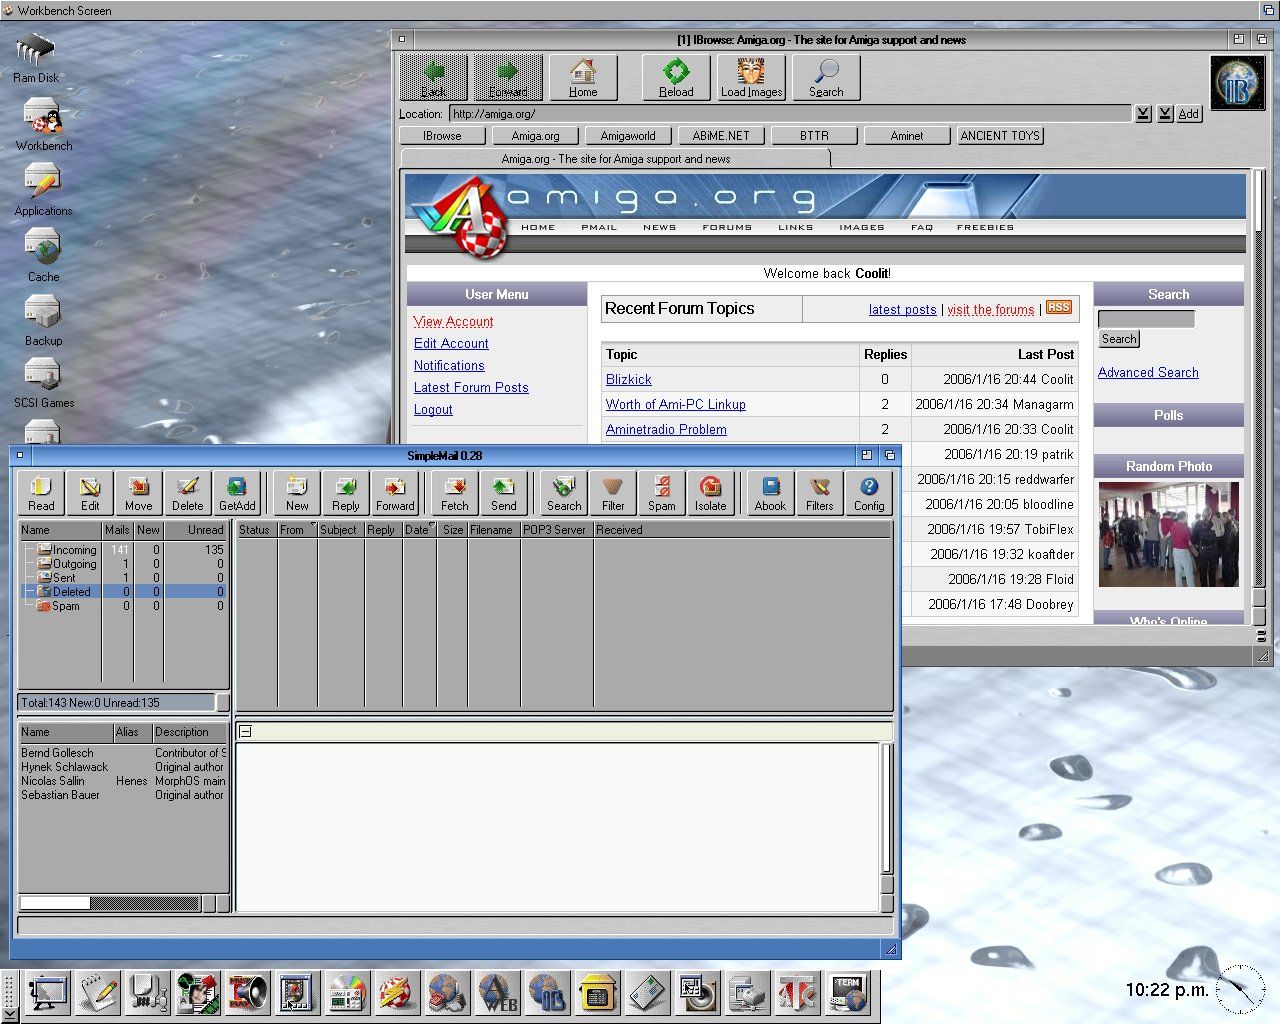The width and height of the screenshot is (1280, 1024).
Task: Click the Move mail icon in SimpleMail
Action: [139, 493]
